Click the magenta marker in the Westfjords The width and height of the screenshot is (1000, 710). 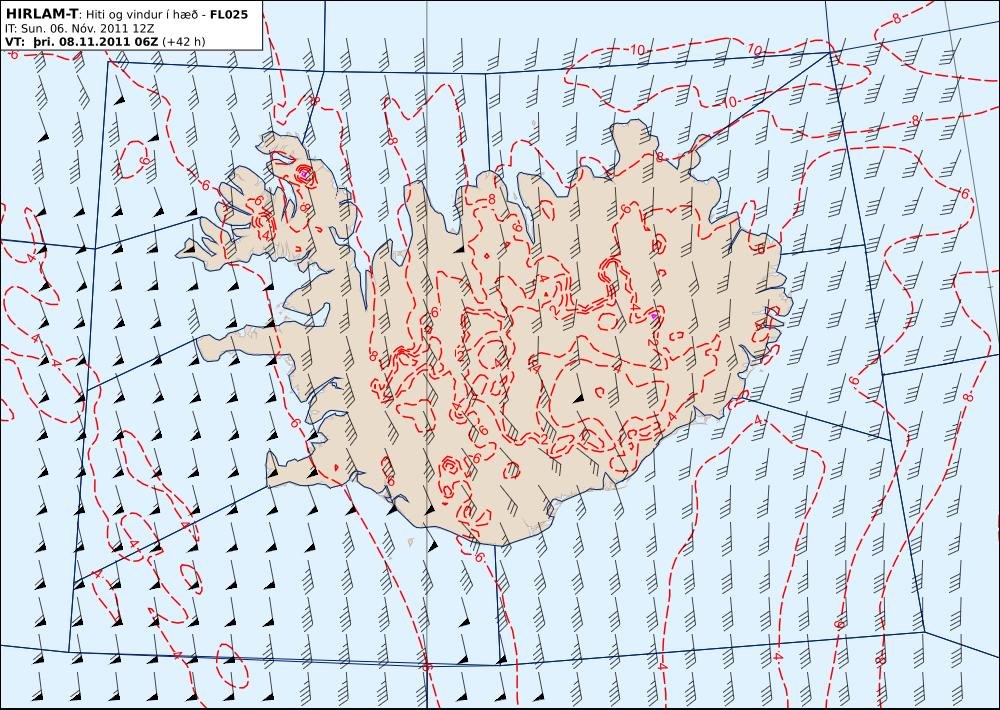coord(304,174)
